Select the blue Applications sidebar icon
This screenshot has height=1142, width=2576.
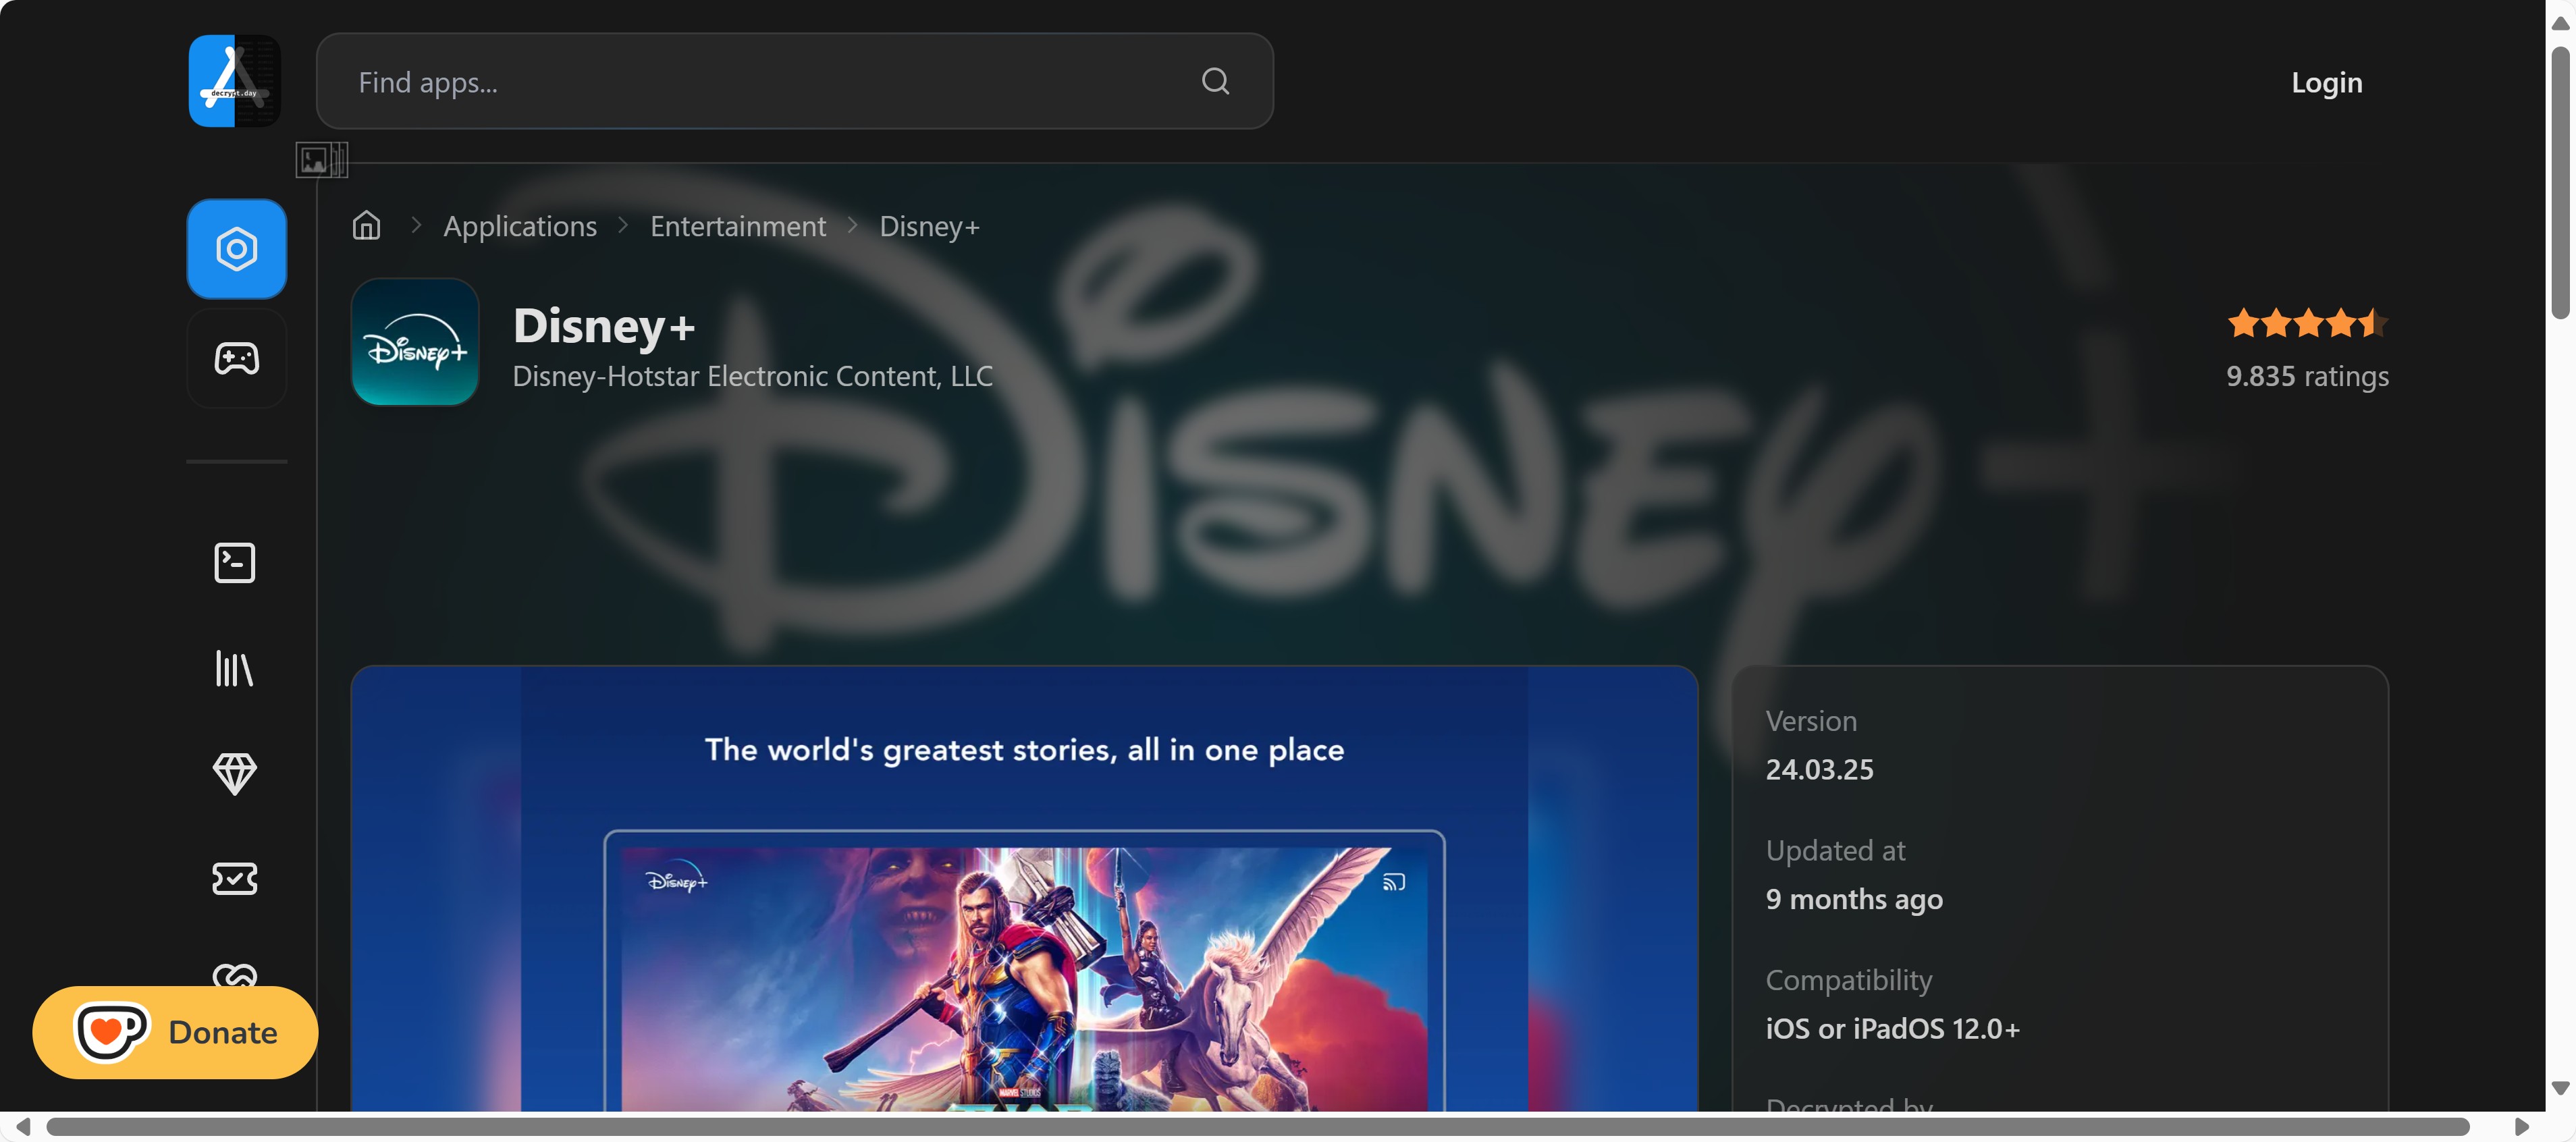pos(236,248)
